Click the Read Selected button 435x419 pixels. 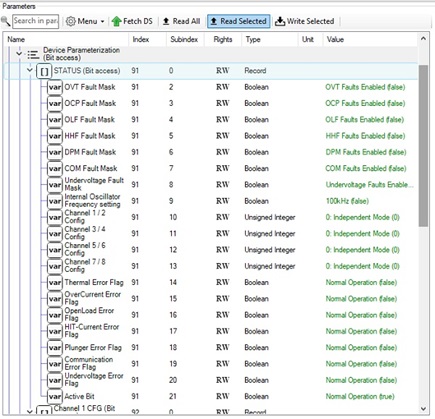click(239, 21)
